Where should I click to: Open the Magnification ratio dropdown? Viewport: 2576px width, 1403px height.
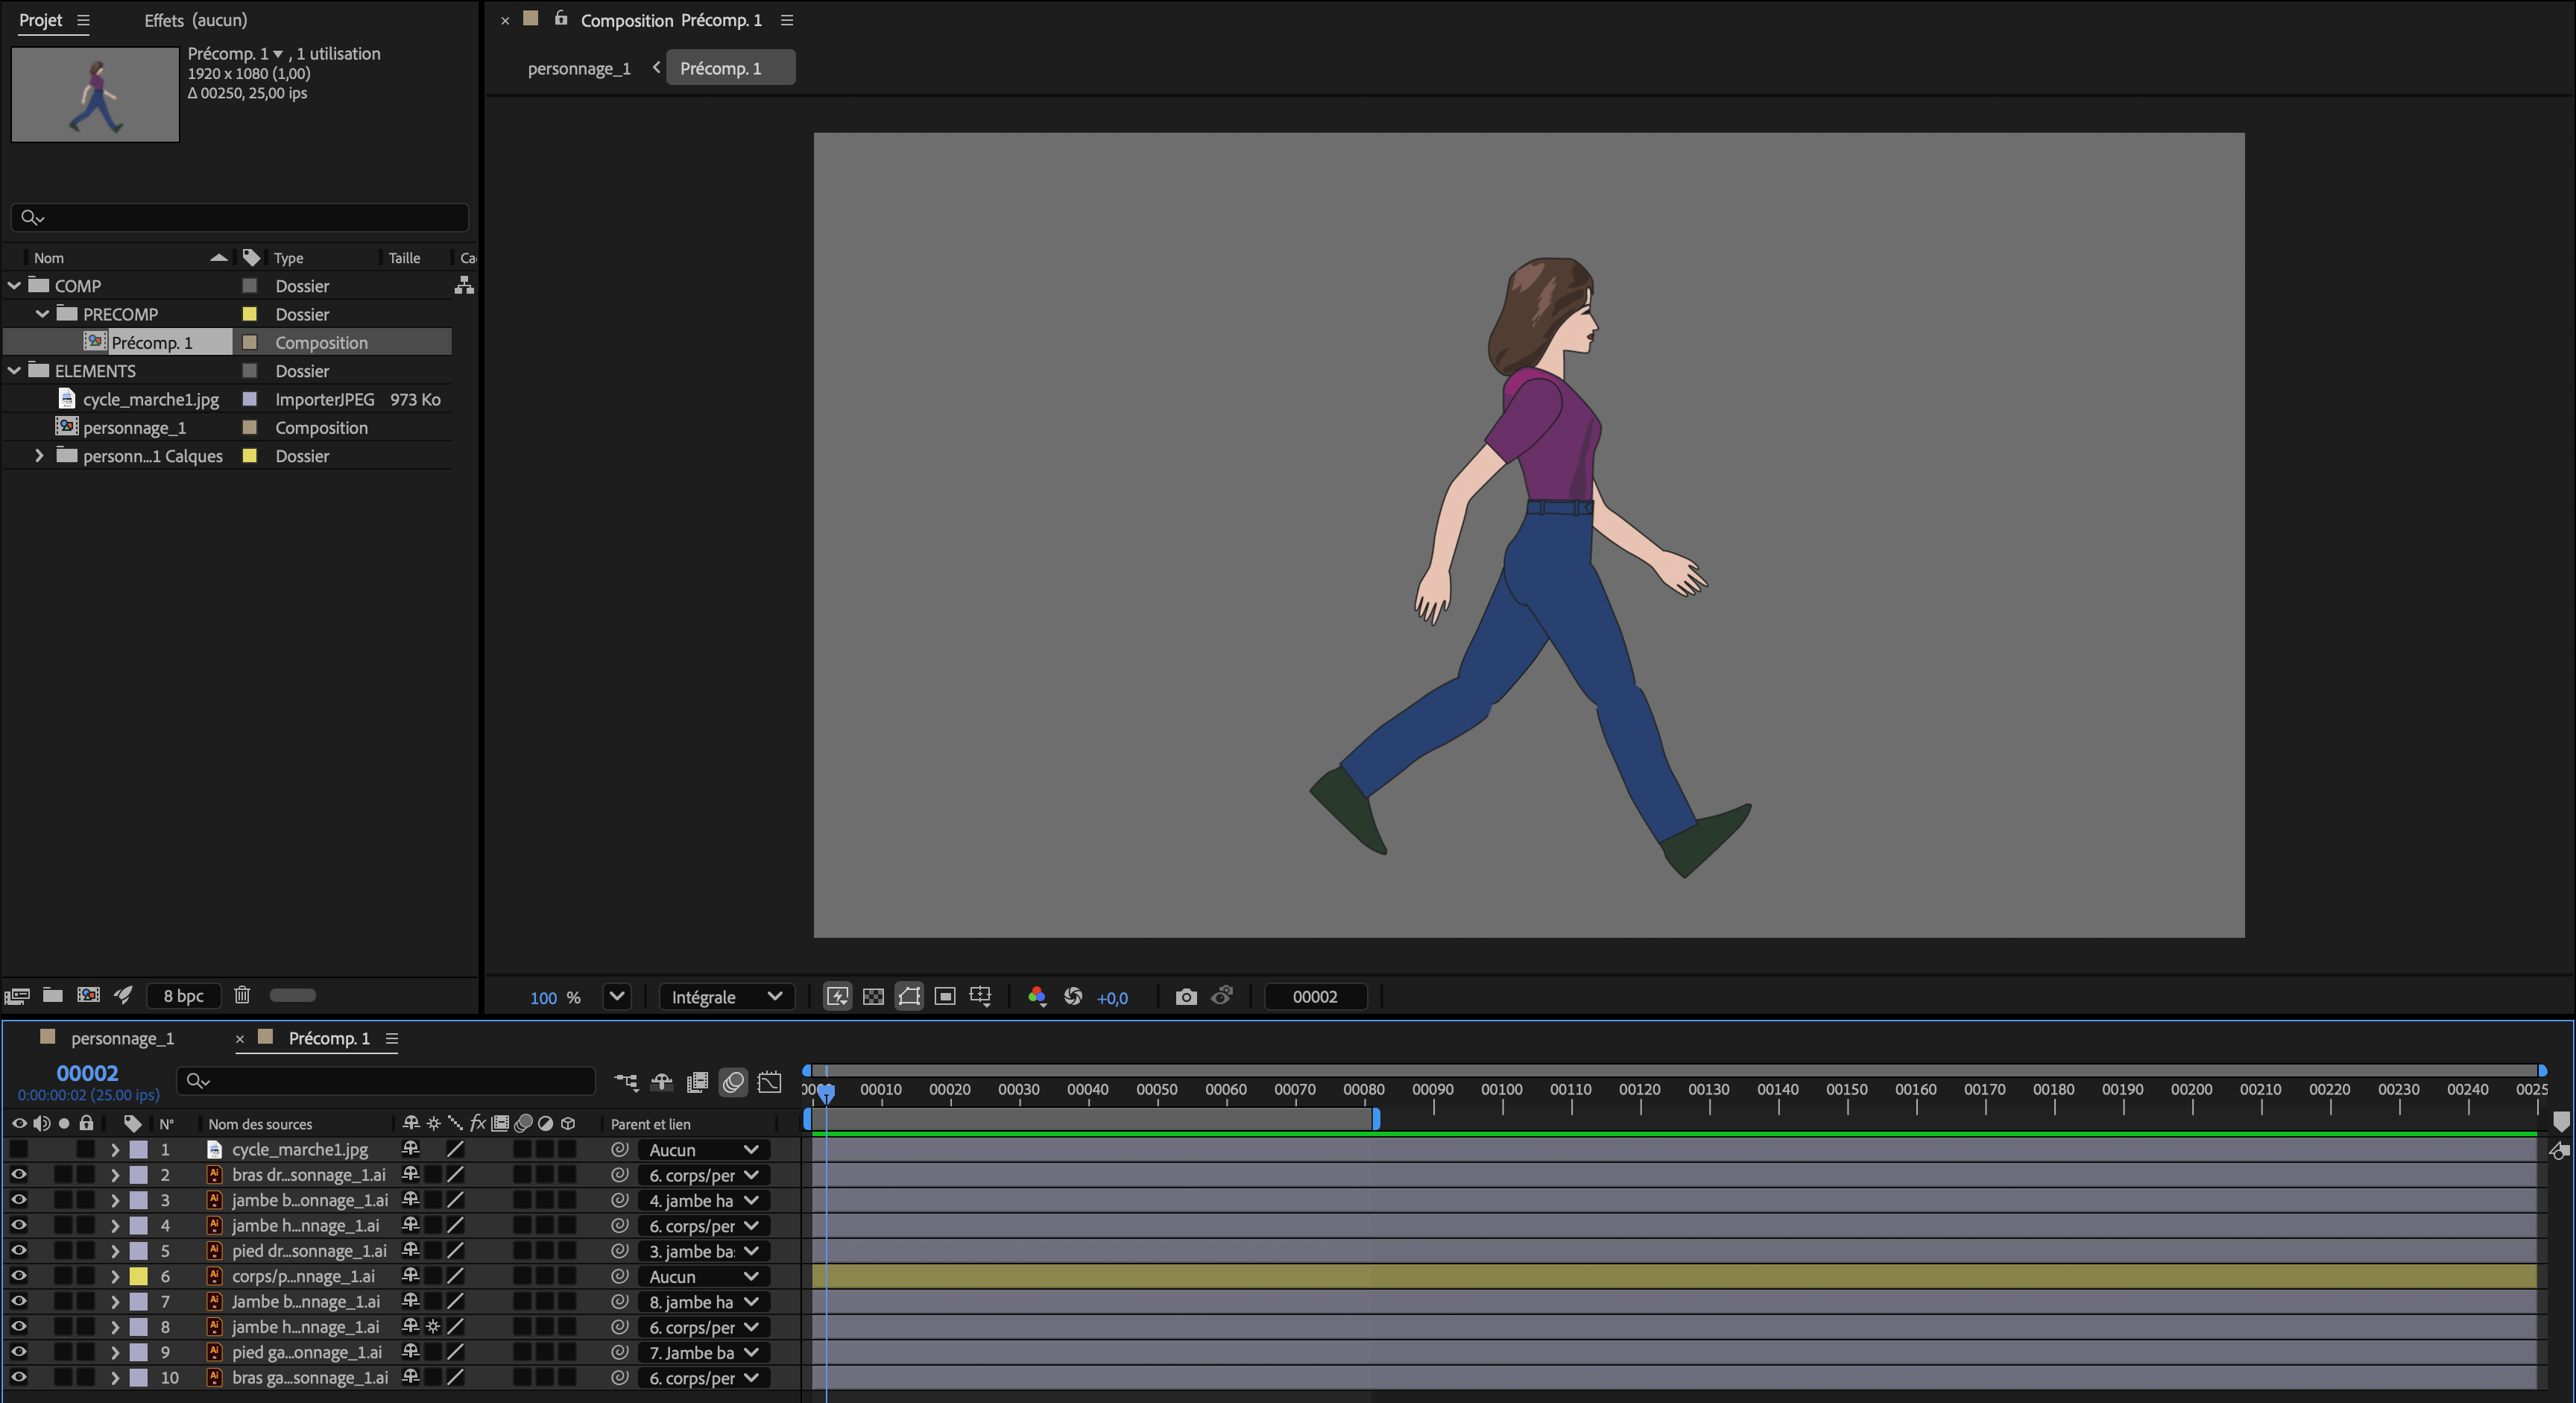617,997
